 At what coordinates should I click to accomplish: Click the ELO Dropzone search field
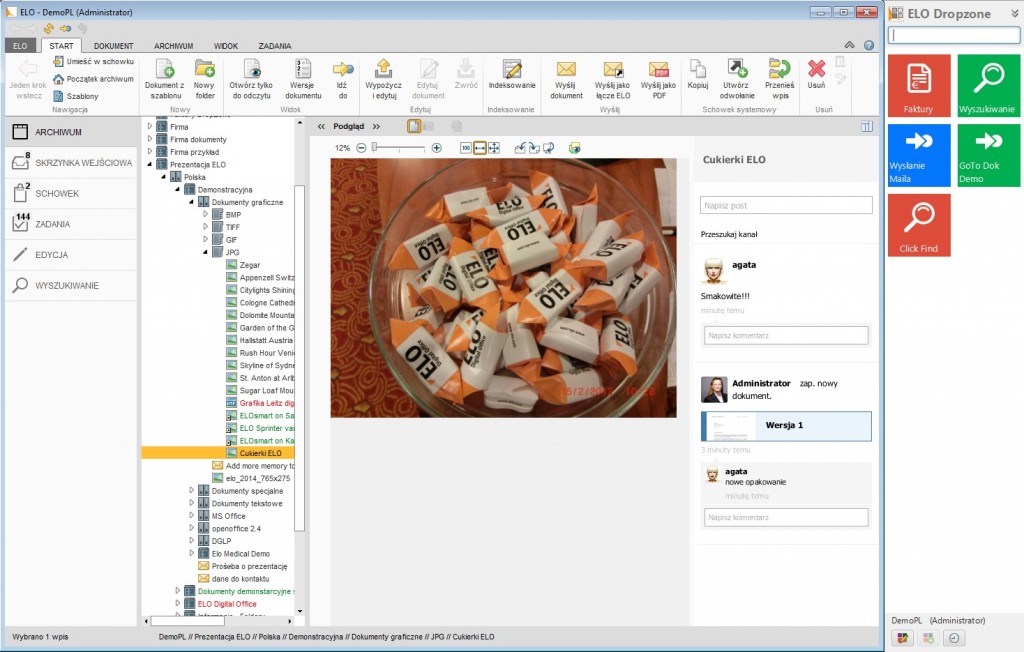[x=953, y=35]
